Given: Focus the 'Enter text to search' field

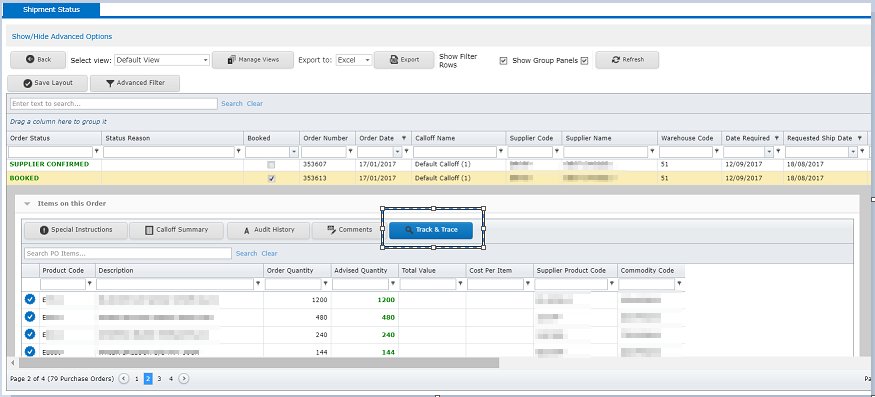Looking at the screenshot, I should click(114, 104).
